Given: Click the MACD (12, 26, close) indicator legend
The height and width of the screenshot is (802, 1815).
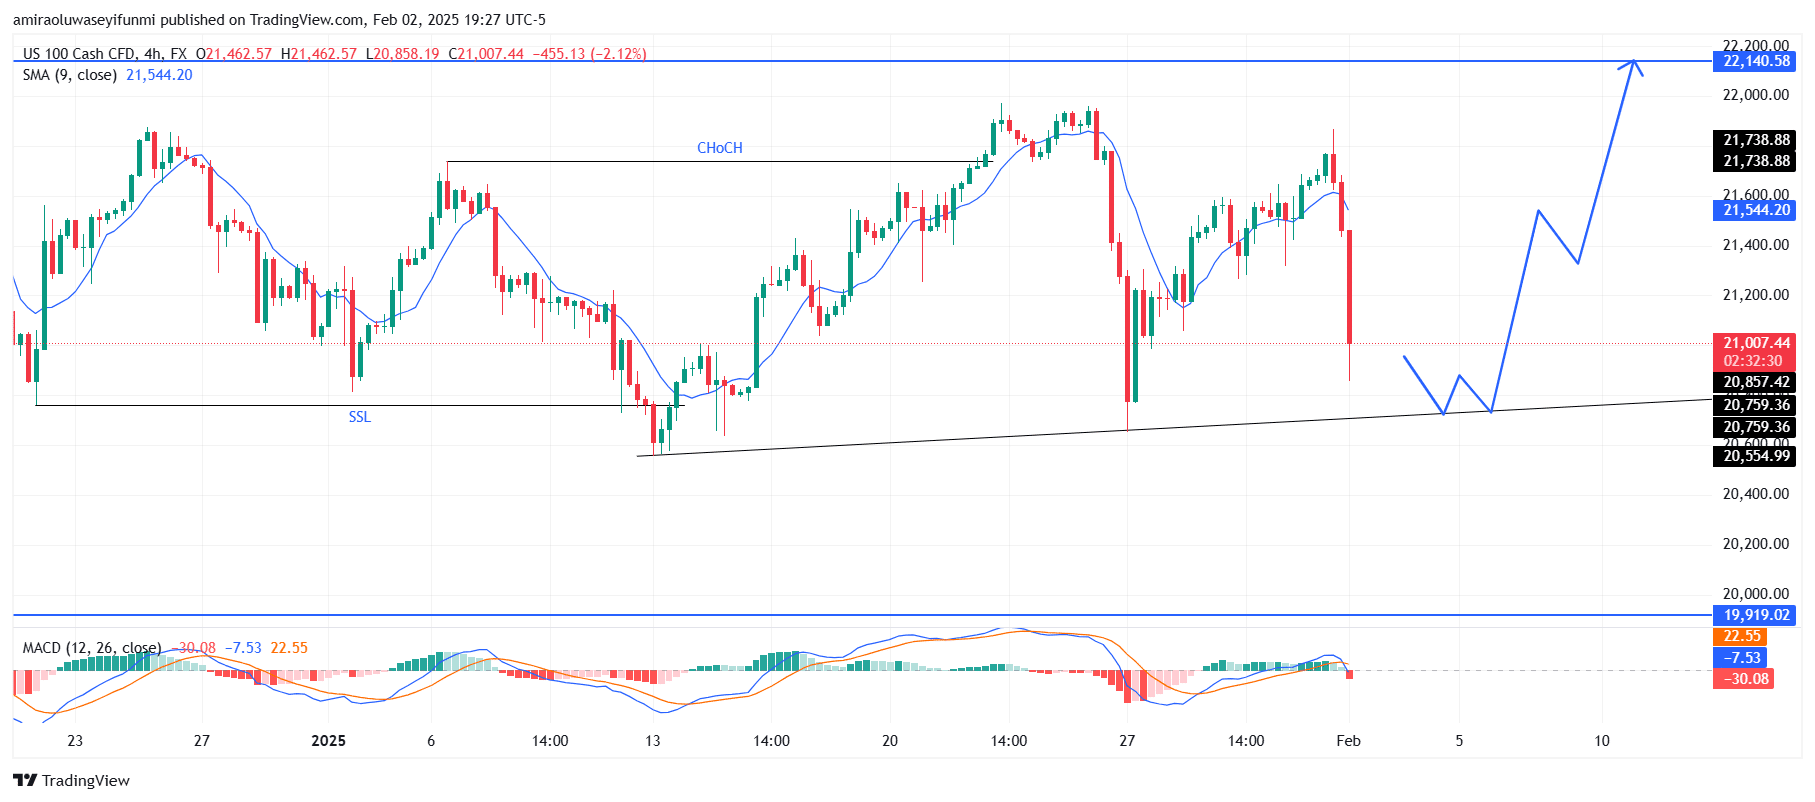Looking at the screenshot, I should pyautogui.click(x=91, y=648).
